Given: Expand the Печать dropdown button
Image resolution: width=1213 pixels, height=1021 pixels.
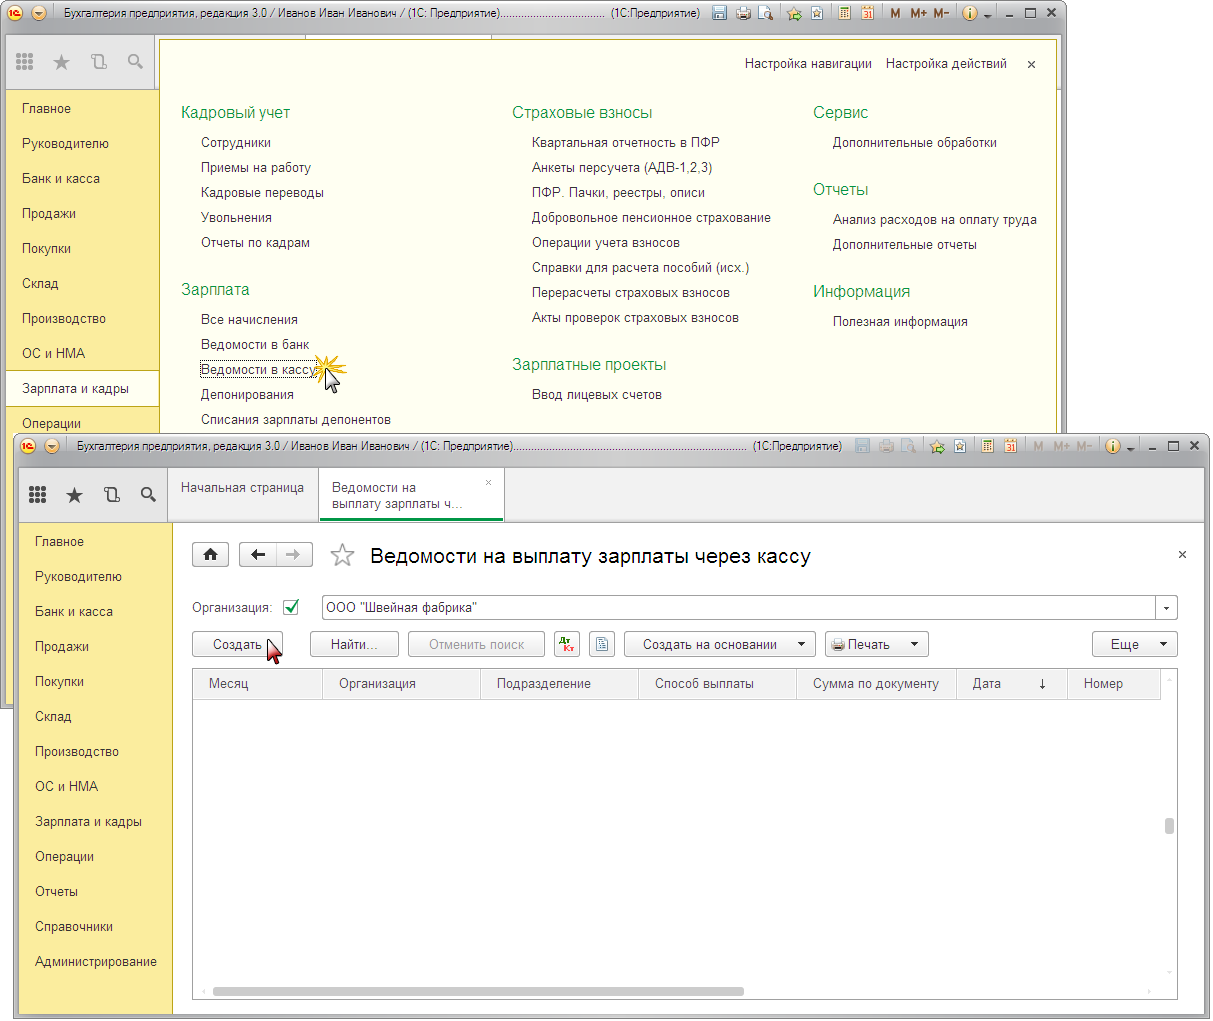Looking at the screenshot, I should [877, 645].
